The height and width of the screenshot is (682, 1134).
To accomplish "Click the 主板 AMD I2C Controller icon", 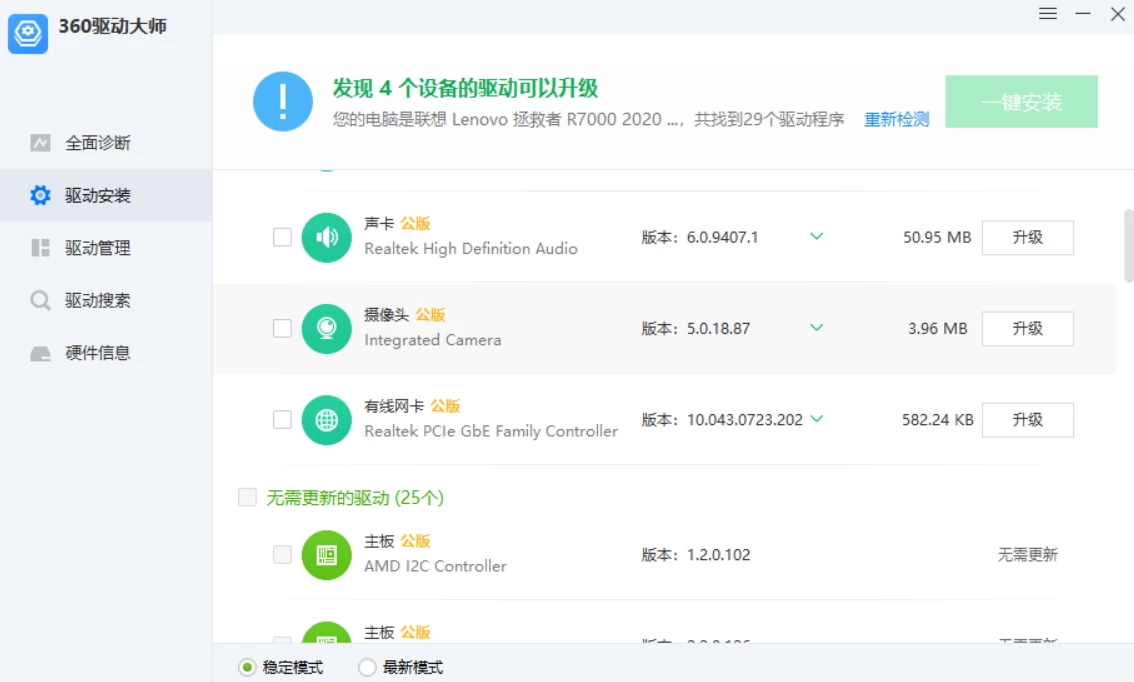I will tap(326, 555).
